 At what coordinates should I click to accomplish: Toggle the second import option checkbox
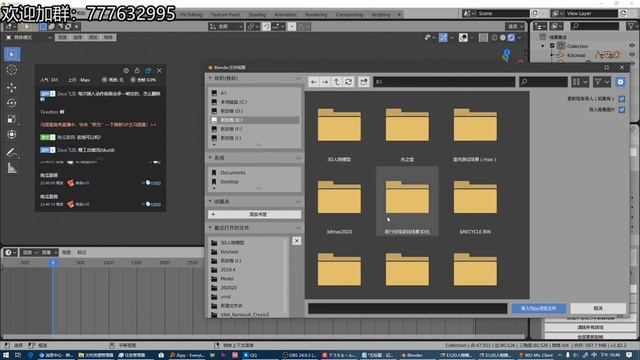coord(622,109)
